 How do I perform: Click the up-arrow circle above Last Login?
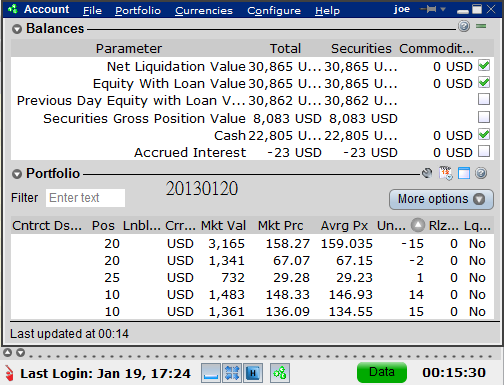pos(7,352)
